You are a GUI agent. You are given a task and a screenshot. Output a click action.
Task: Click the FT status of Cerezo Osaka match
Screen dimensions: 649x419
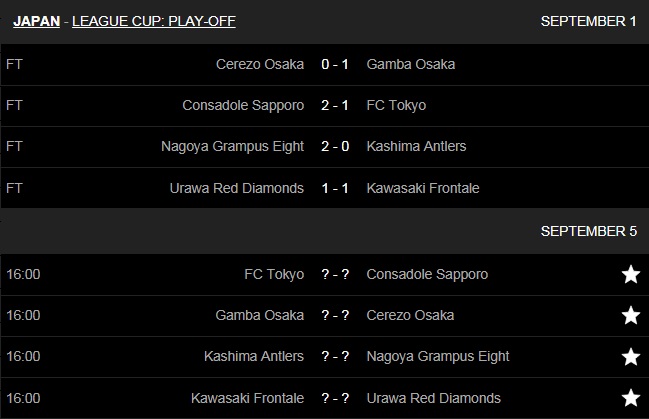pyautogui.click(x=14, y=64)
